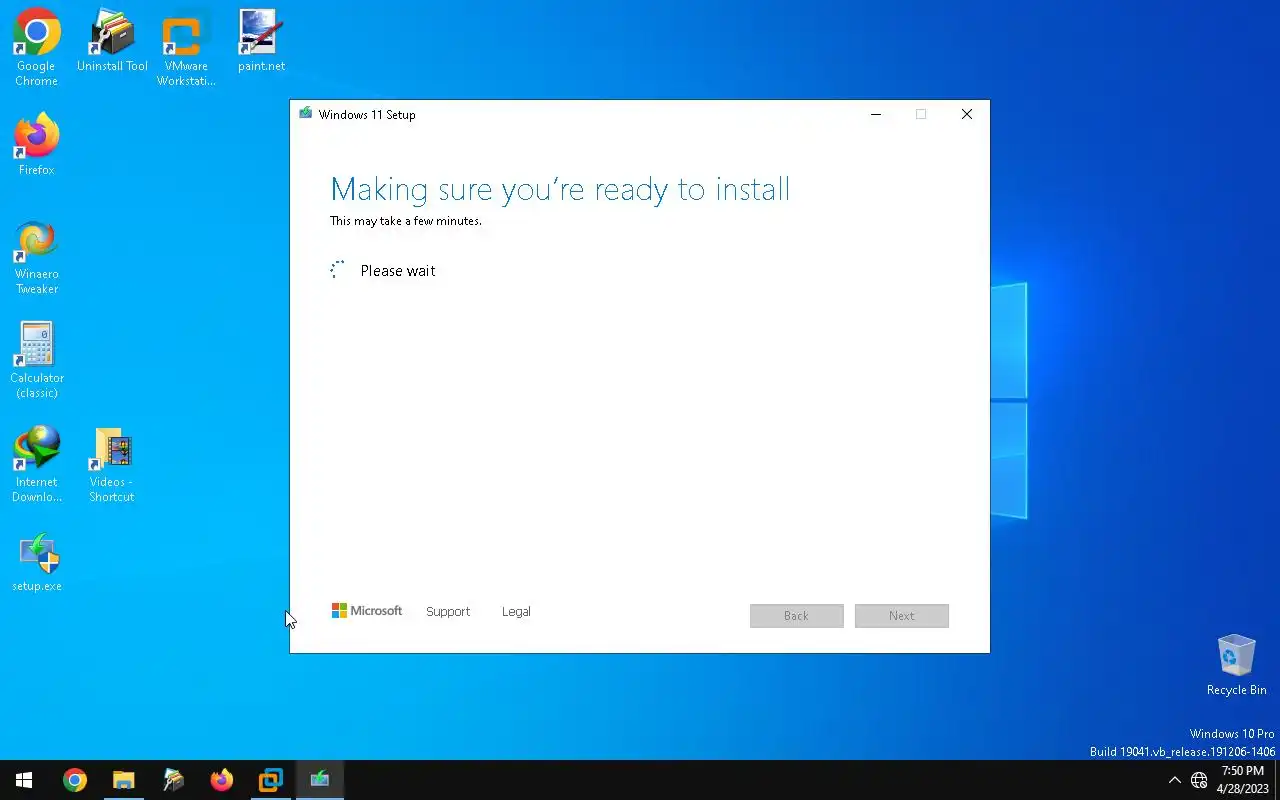Click the network globe tray icon
Image resolution: width=1280 pixels, height=800 pixels.
(1199, 780)
